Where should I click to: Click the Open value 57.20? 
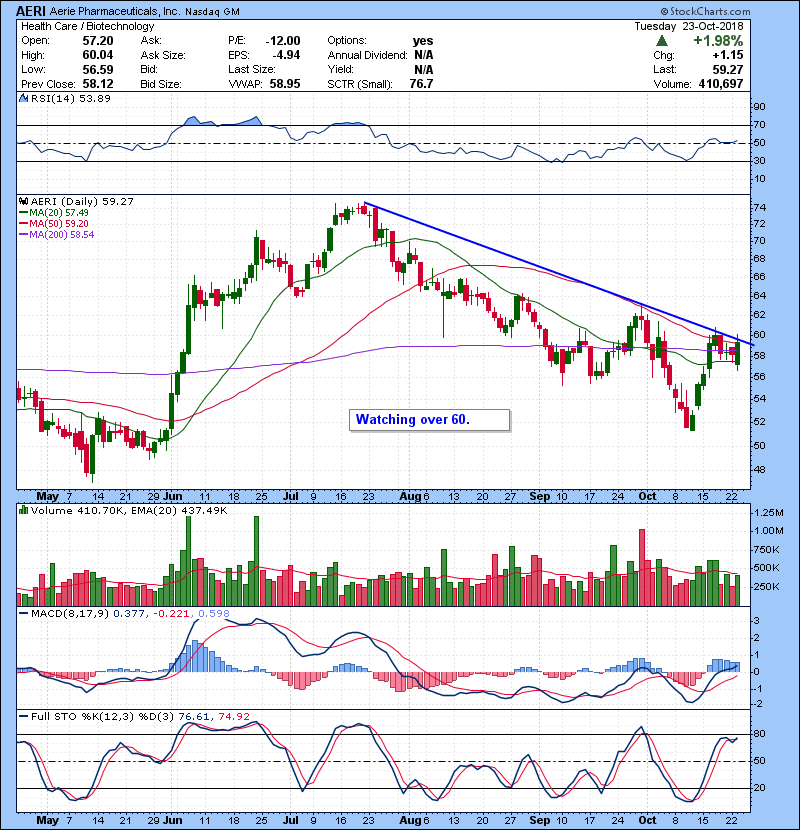[98, 41]
